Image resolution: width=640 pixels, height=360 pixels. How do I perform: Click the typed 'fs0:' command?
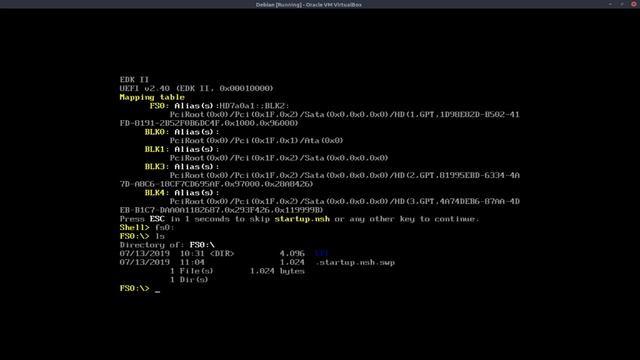[164, 227]
